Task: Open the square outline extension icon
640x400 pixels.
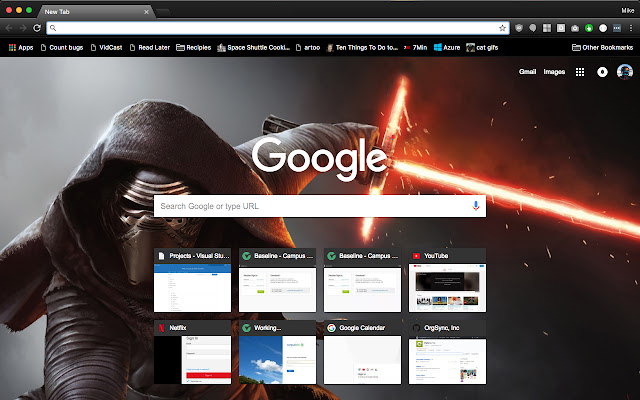Action: (561, 28)
